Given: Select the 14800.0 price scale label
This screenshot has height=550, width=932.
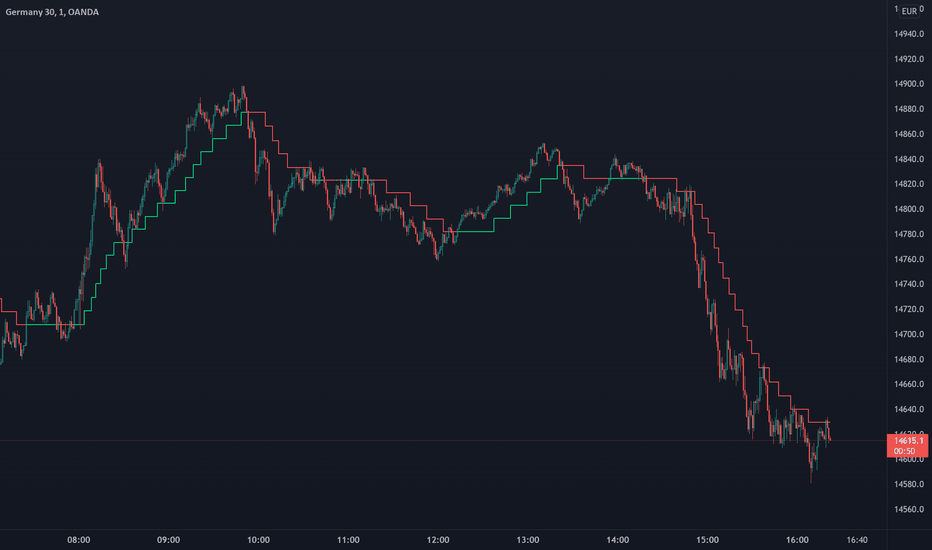Looking at the screenshot, I should [909, 209].
